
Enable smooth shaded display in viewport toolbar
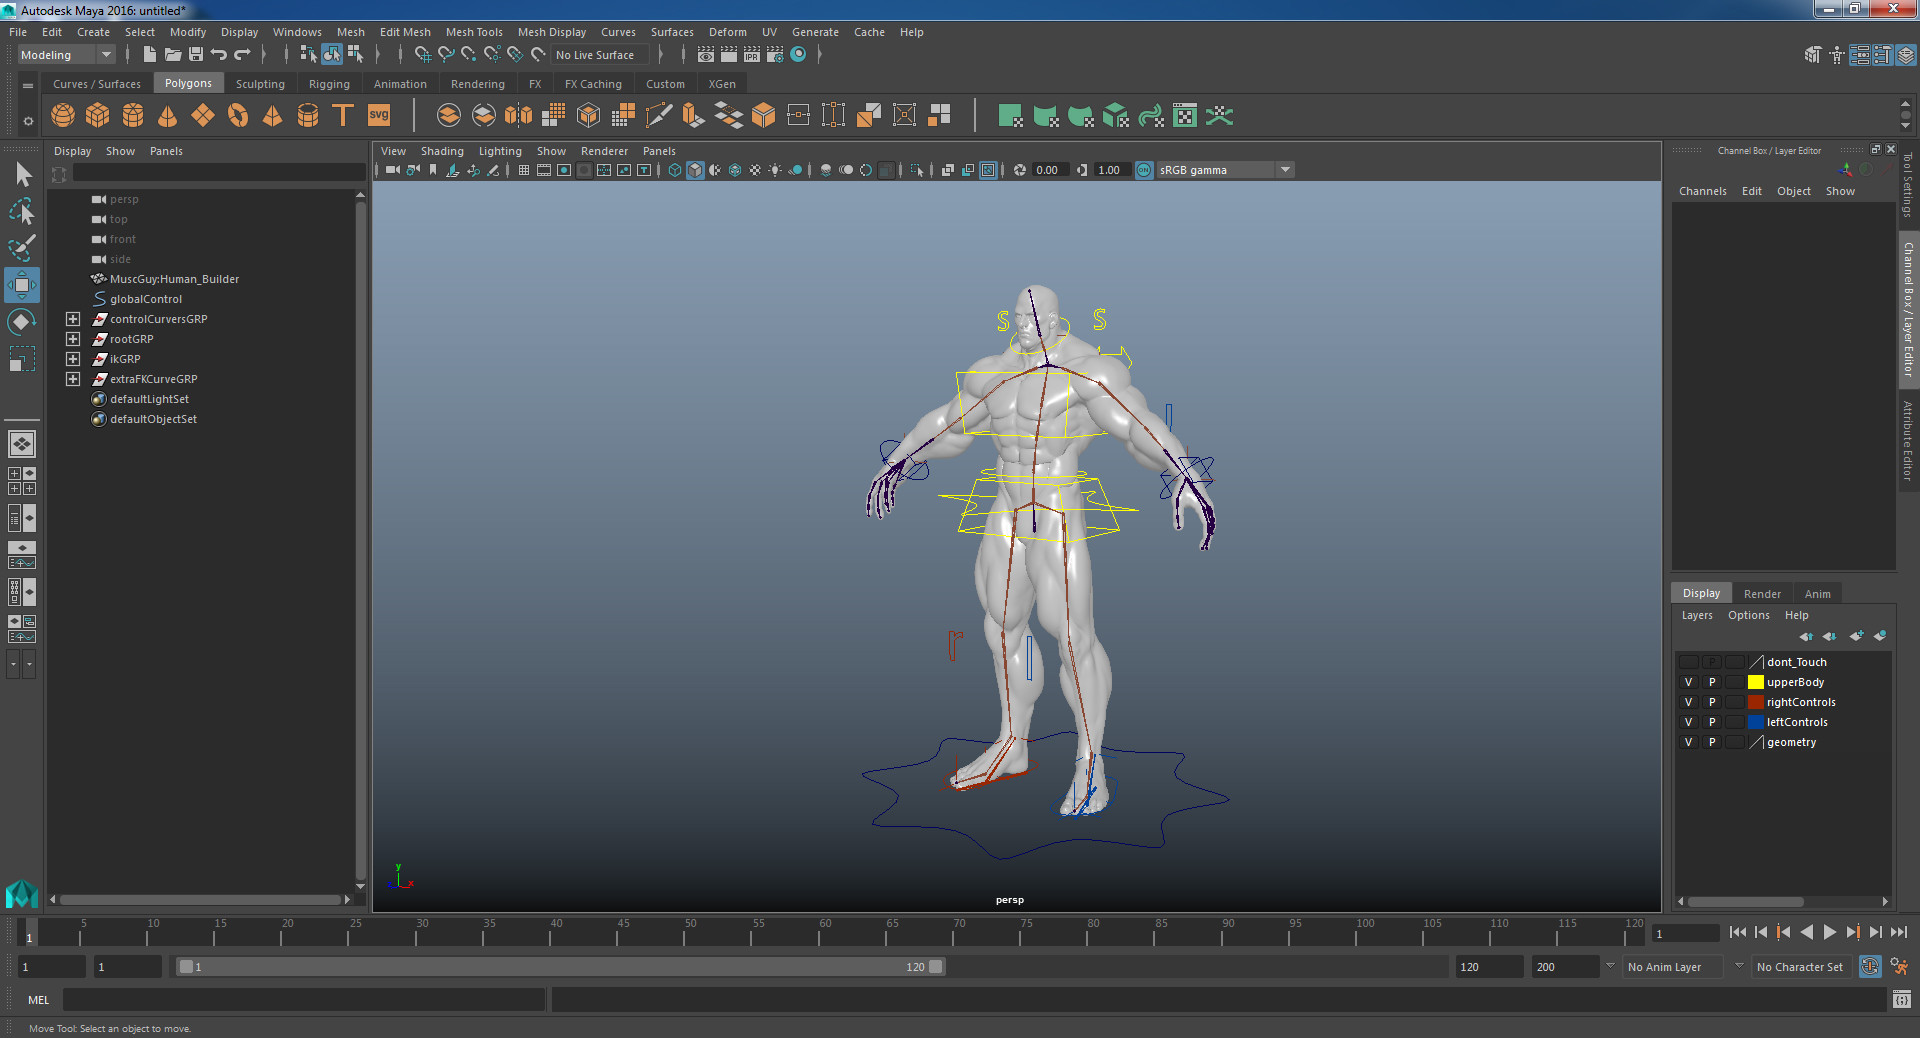[695, 170]
